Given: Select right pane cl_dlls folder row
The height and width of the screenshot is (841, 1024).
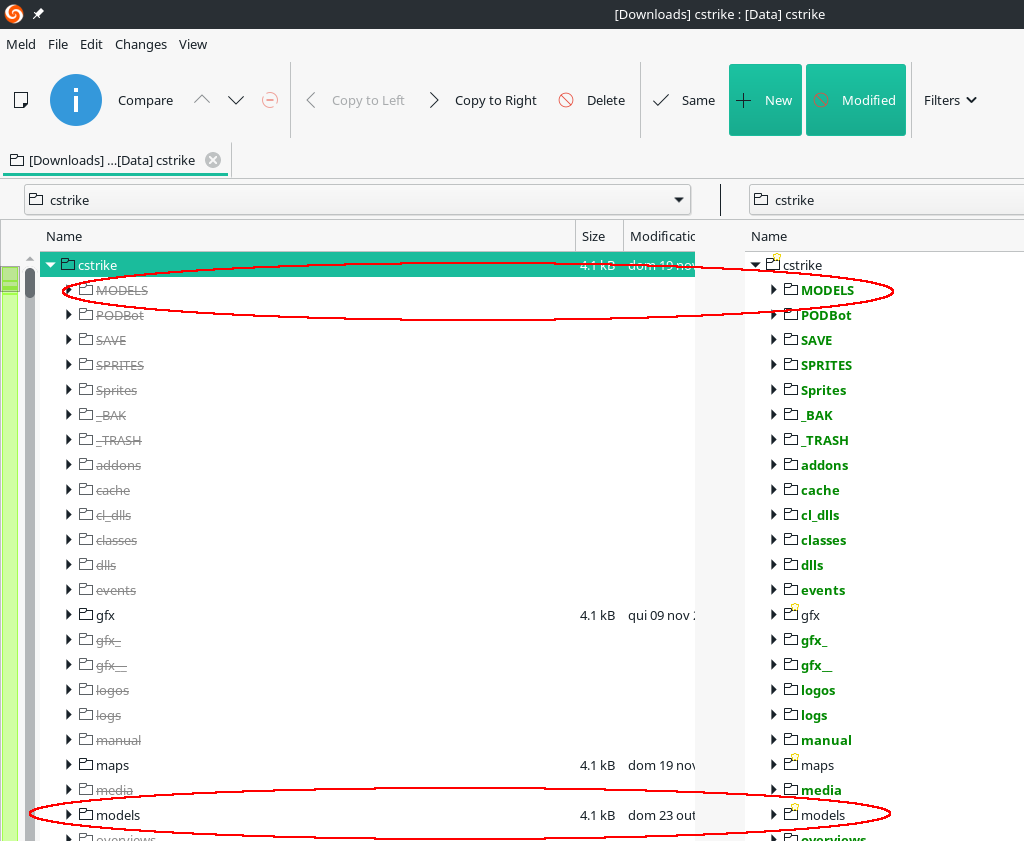Looking at the screenshot, I should point(884,515).
